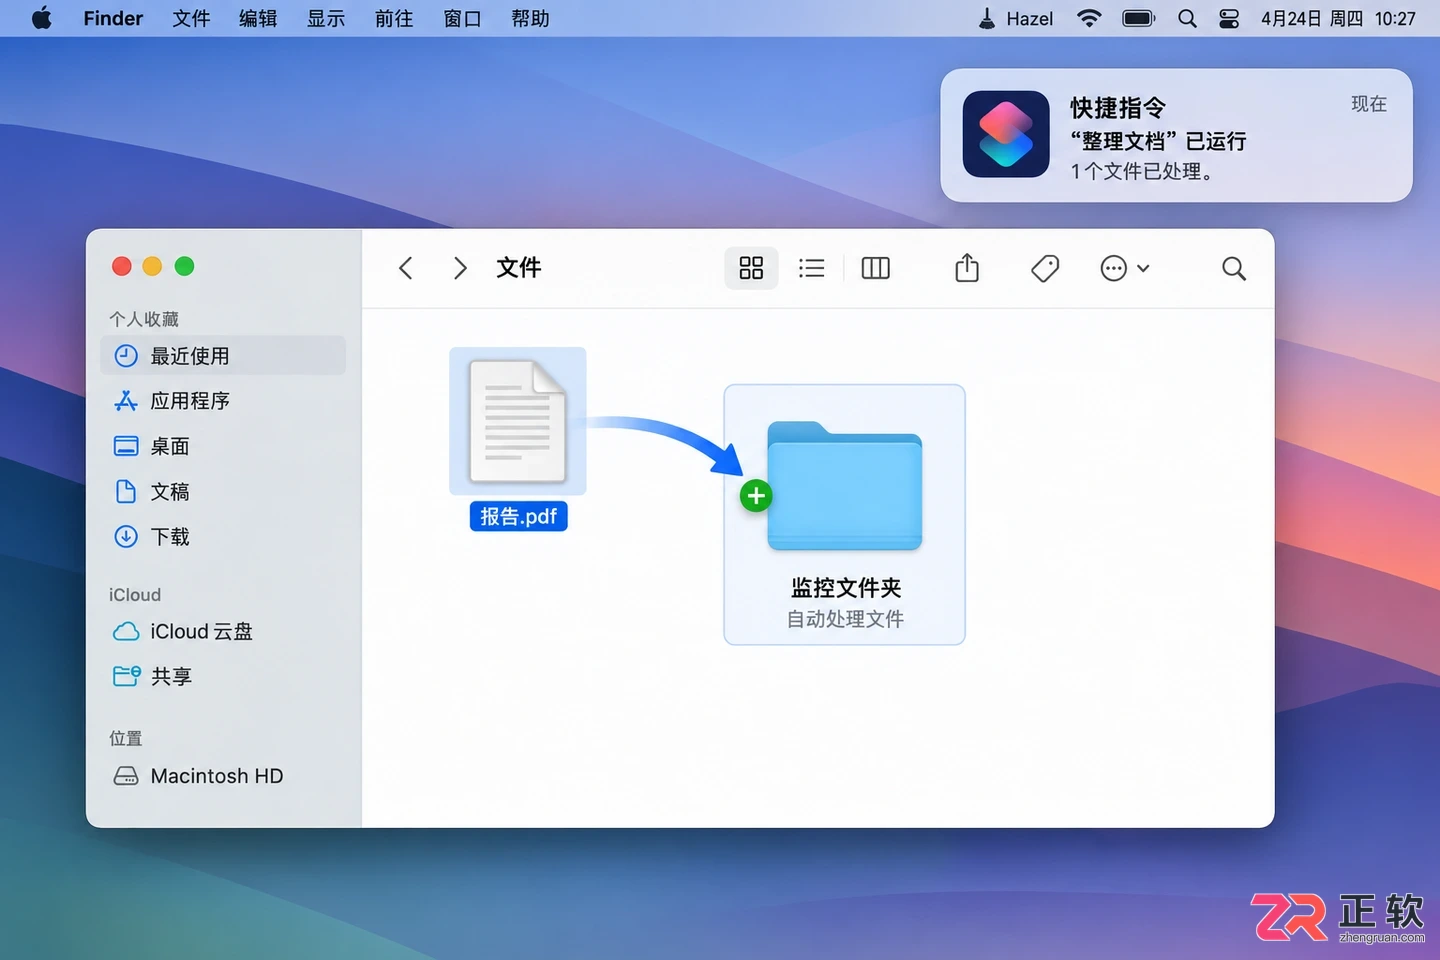Select the 报告.pdf document icon
The image size is (1440, 960).
click(x=518, y=421)
